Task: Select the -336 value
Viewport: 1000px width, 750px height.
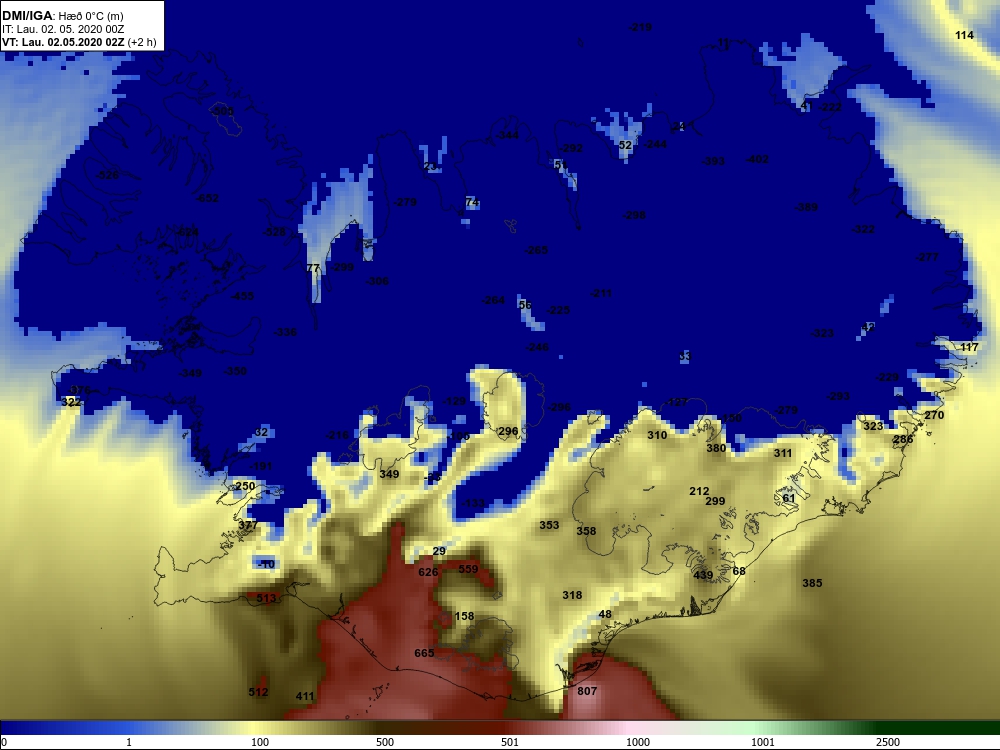Action: pos(285,332)
